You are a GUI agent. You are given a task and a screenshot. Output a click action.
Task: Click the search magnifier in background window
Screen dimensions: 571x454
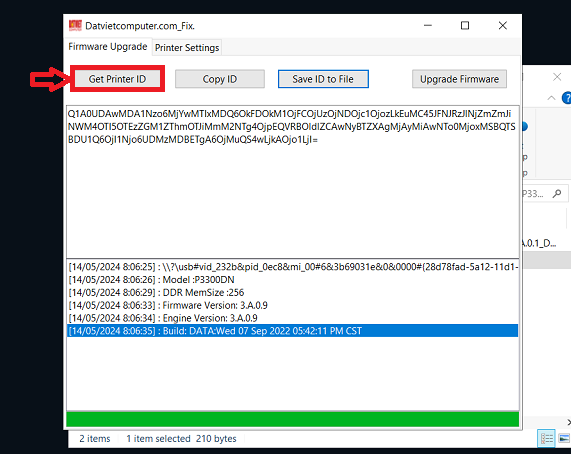point(556,194)
